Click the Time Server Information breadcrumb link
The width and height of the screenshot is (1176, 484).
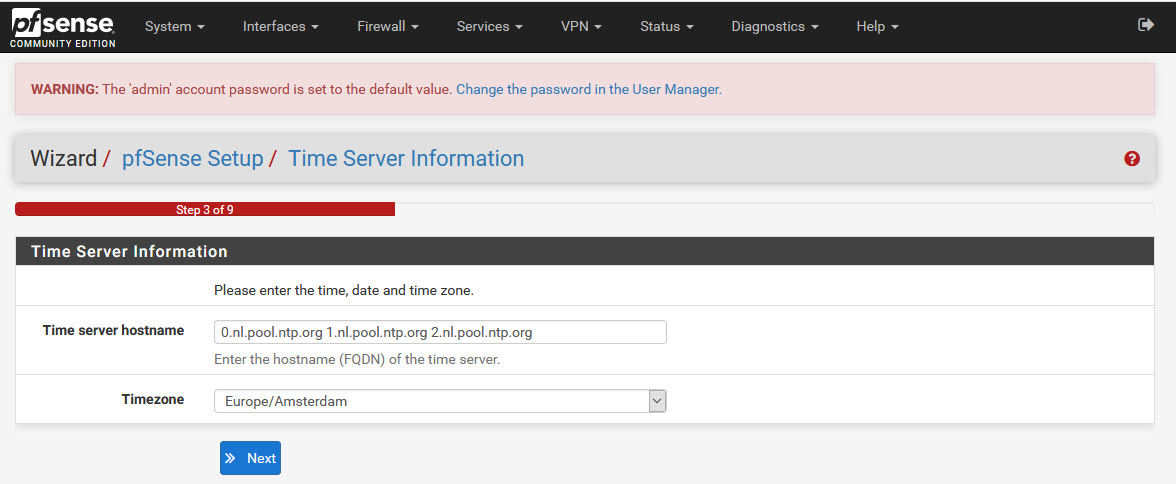click(406, 158)
